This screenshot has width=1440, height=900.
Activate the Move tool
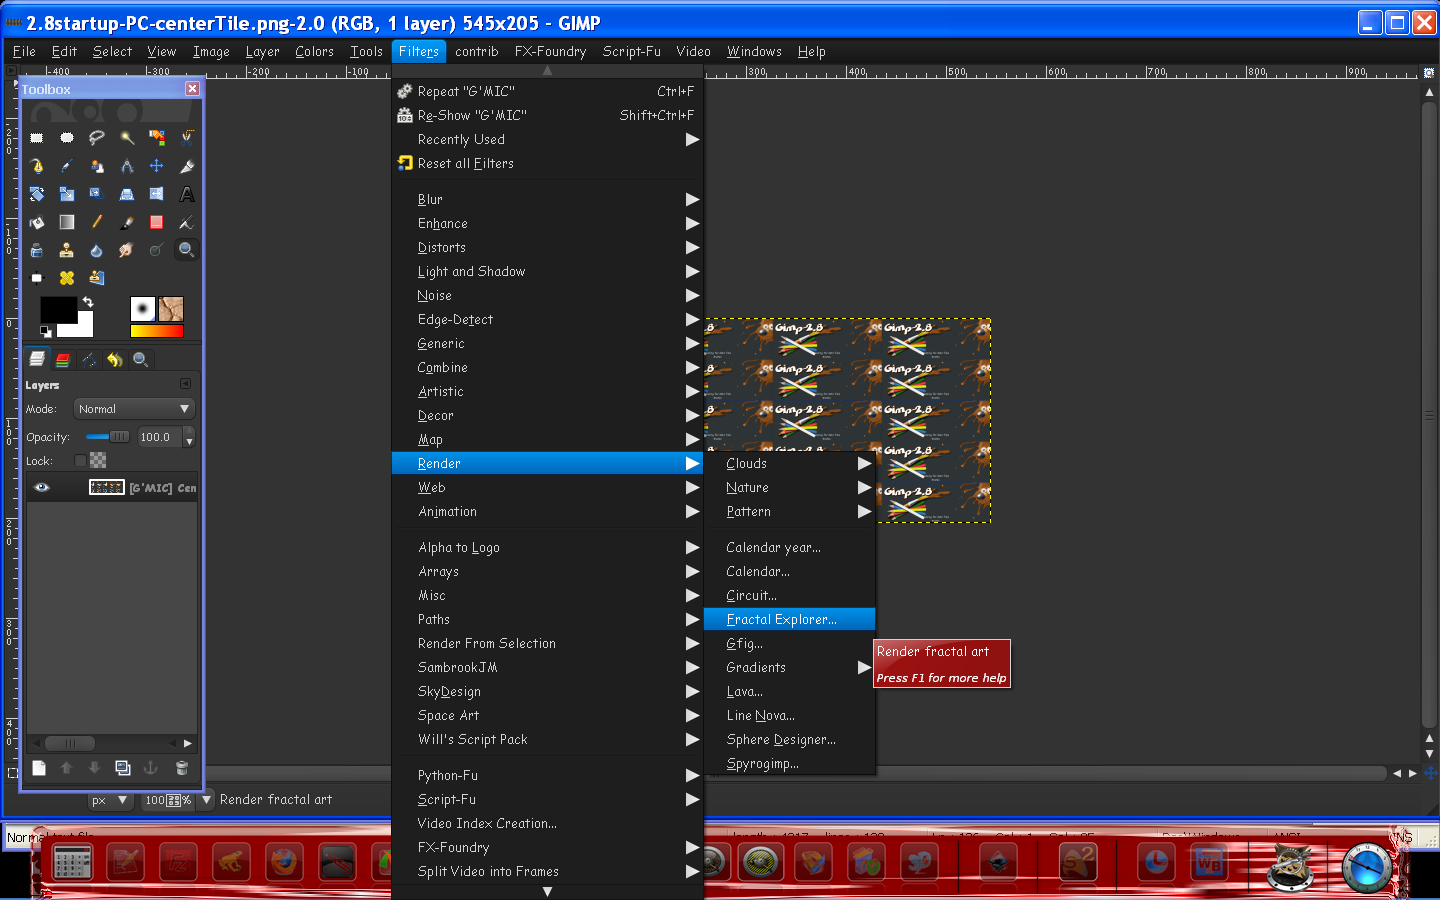(157, 166)
